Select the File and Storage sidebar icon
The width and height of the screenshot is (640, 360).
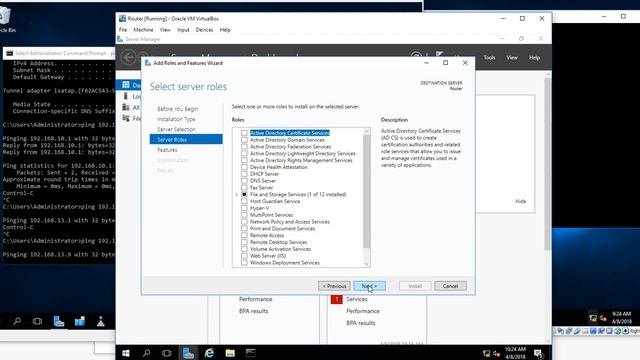(126, 118)
